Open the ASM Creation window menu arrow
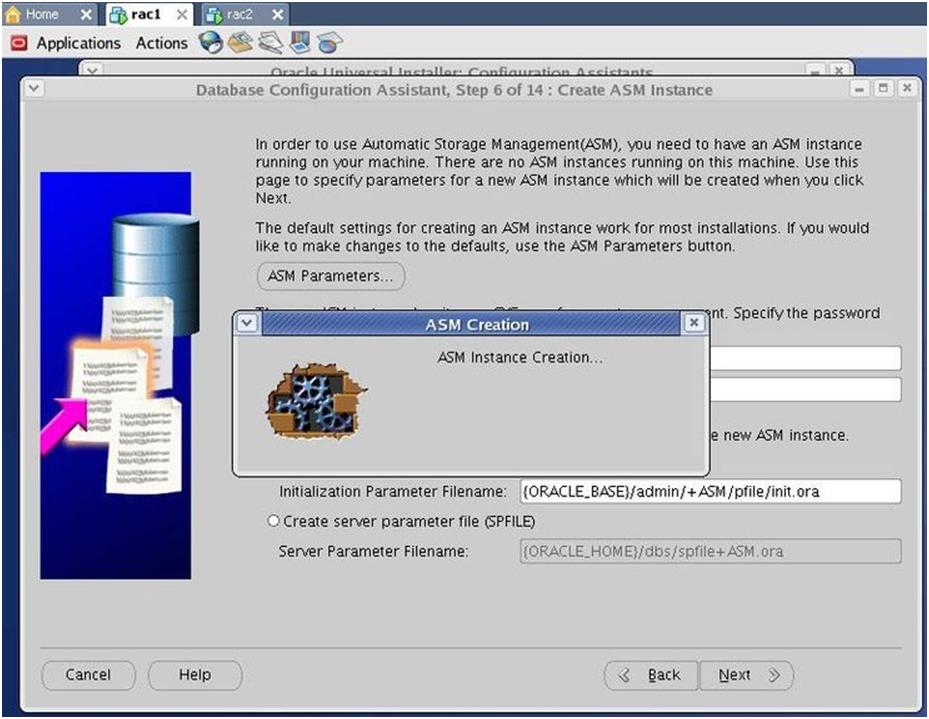Image resolution: width=929 pixels, height=719 pixels. 247,323
